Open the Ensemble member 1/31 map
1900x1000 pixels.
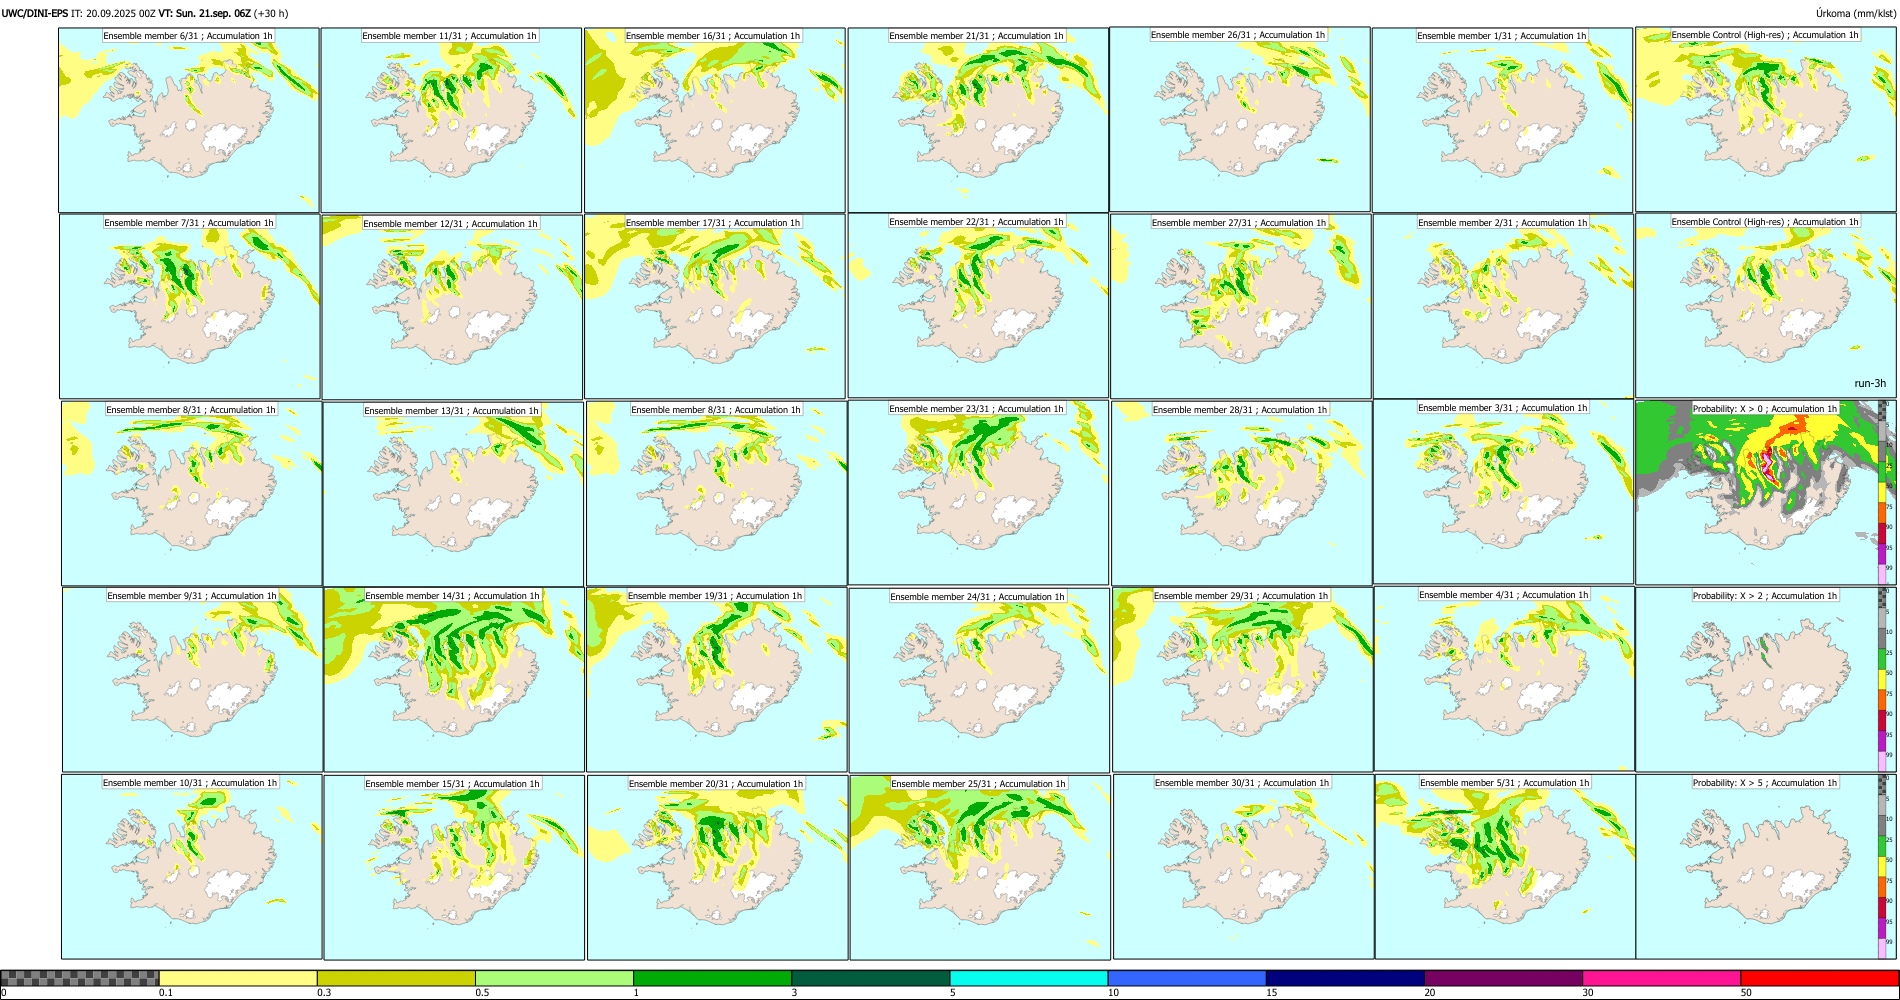pos(1503,119)
